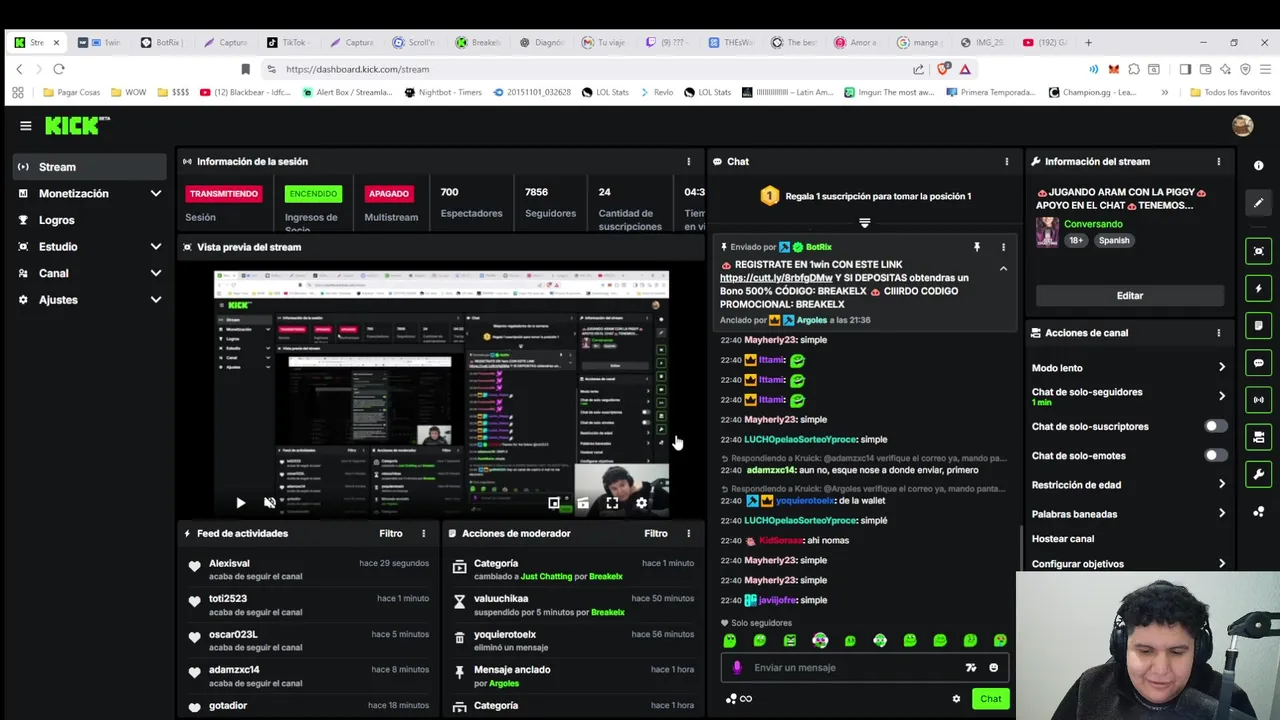Click the cutt.ly link in pinned message
This screenshot has width=1280, height=720.
[x=776, y=278]
